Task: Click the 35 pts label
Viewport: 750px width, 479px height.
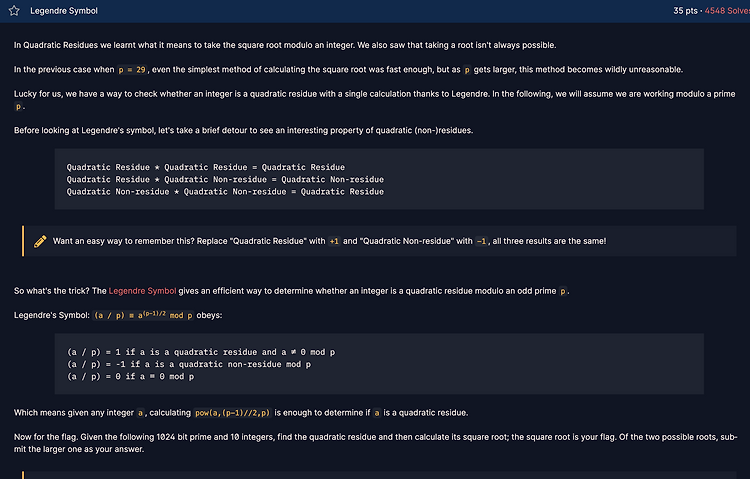Action: (x=685, y=11)
